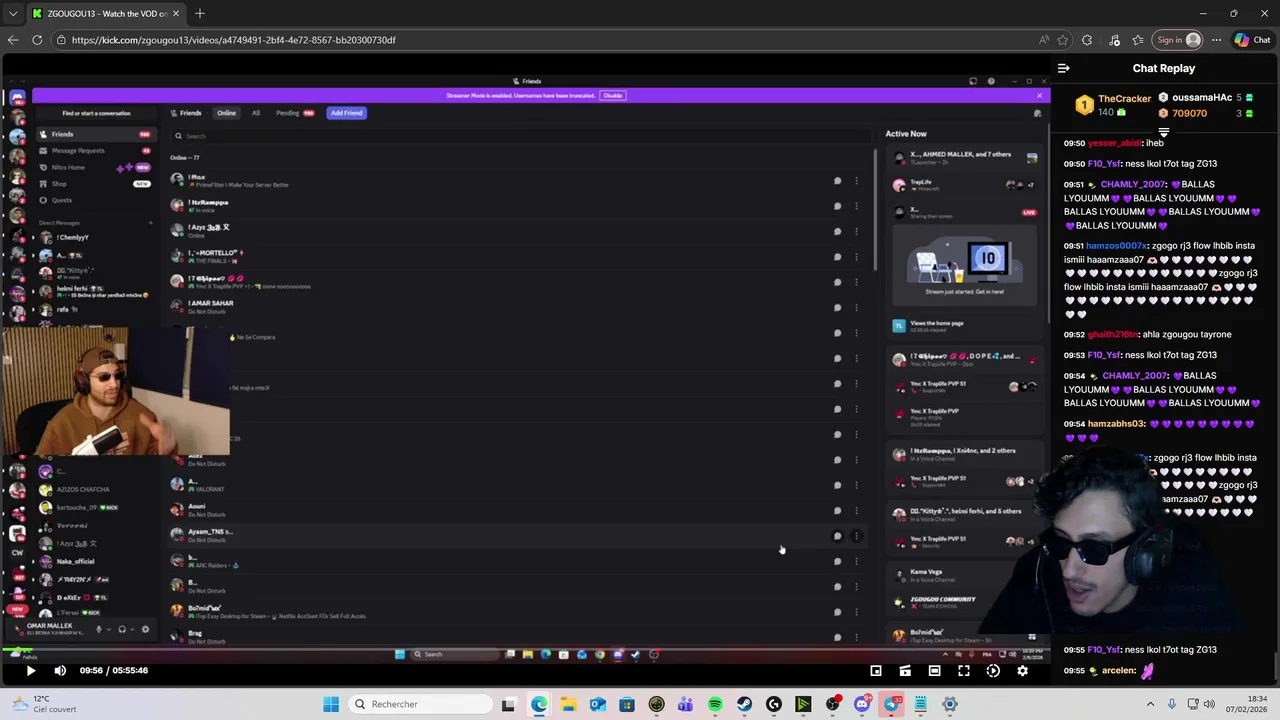Go back in browser history

[x=12, y=40]
